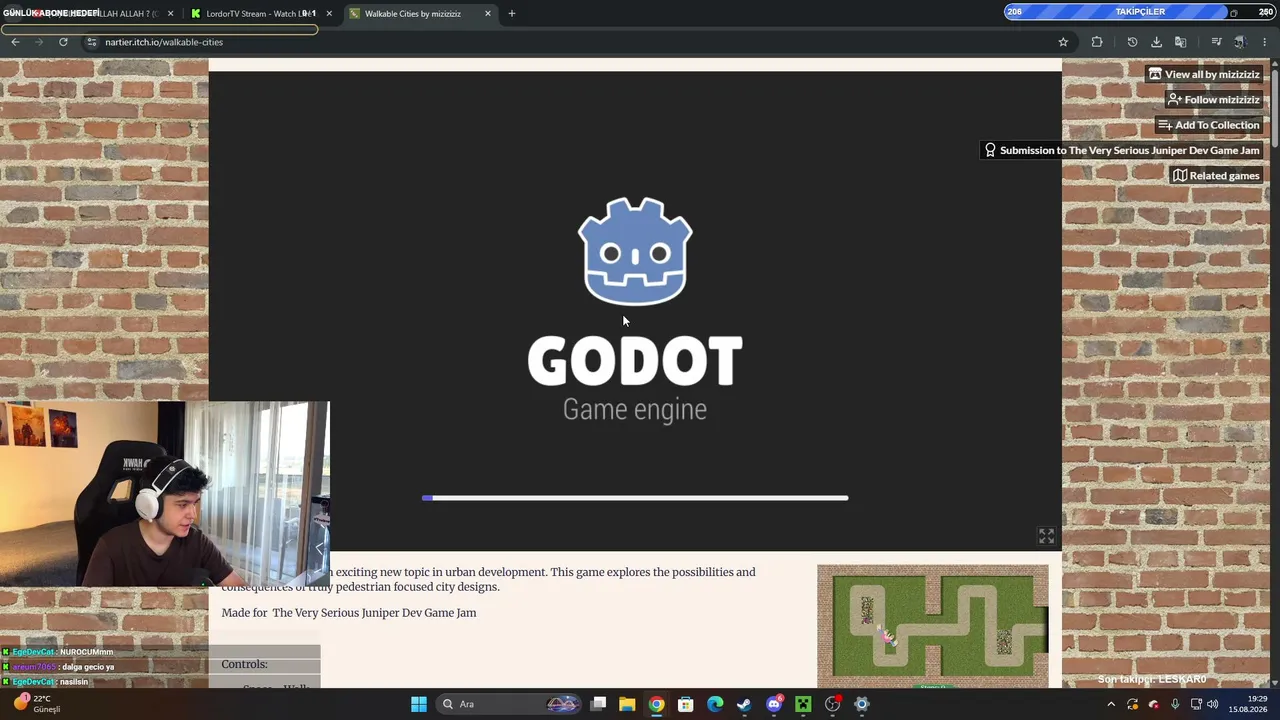The width and height of the screenshot is (1280, 720).
Task: Open the browser profile avatar
Action: tap(1240, 42)
